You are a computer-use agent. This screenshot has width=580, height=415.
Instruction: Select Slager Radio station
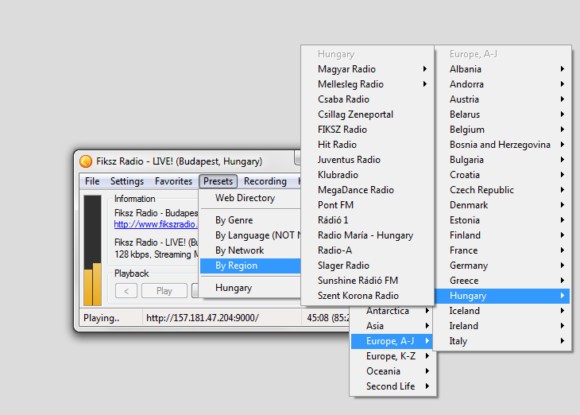coord(368,266)
